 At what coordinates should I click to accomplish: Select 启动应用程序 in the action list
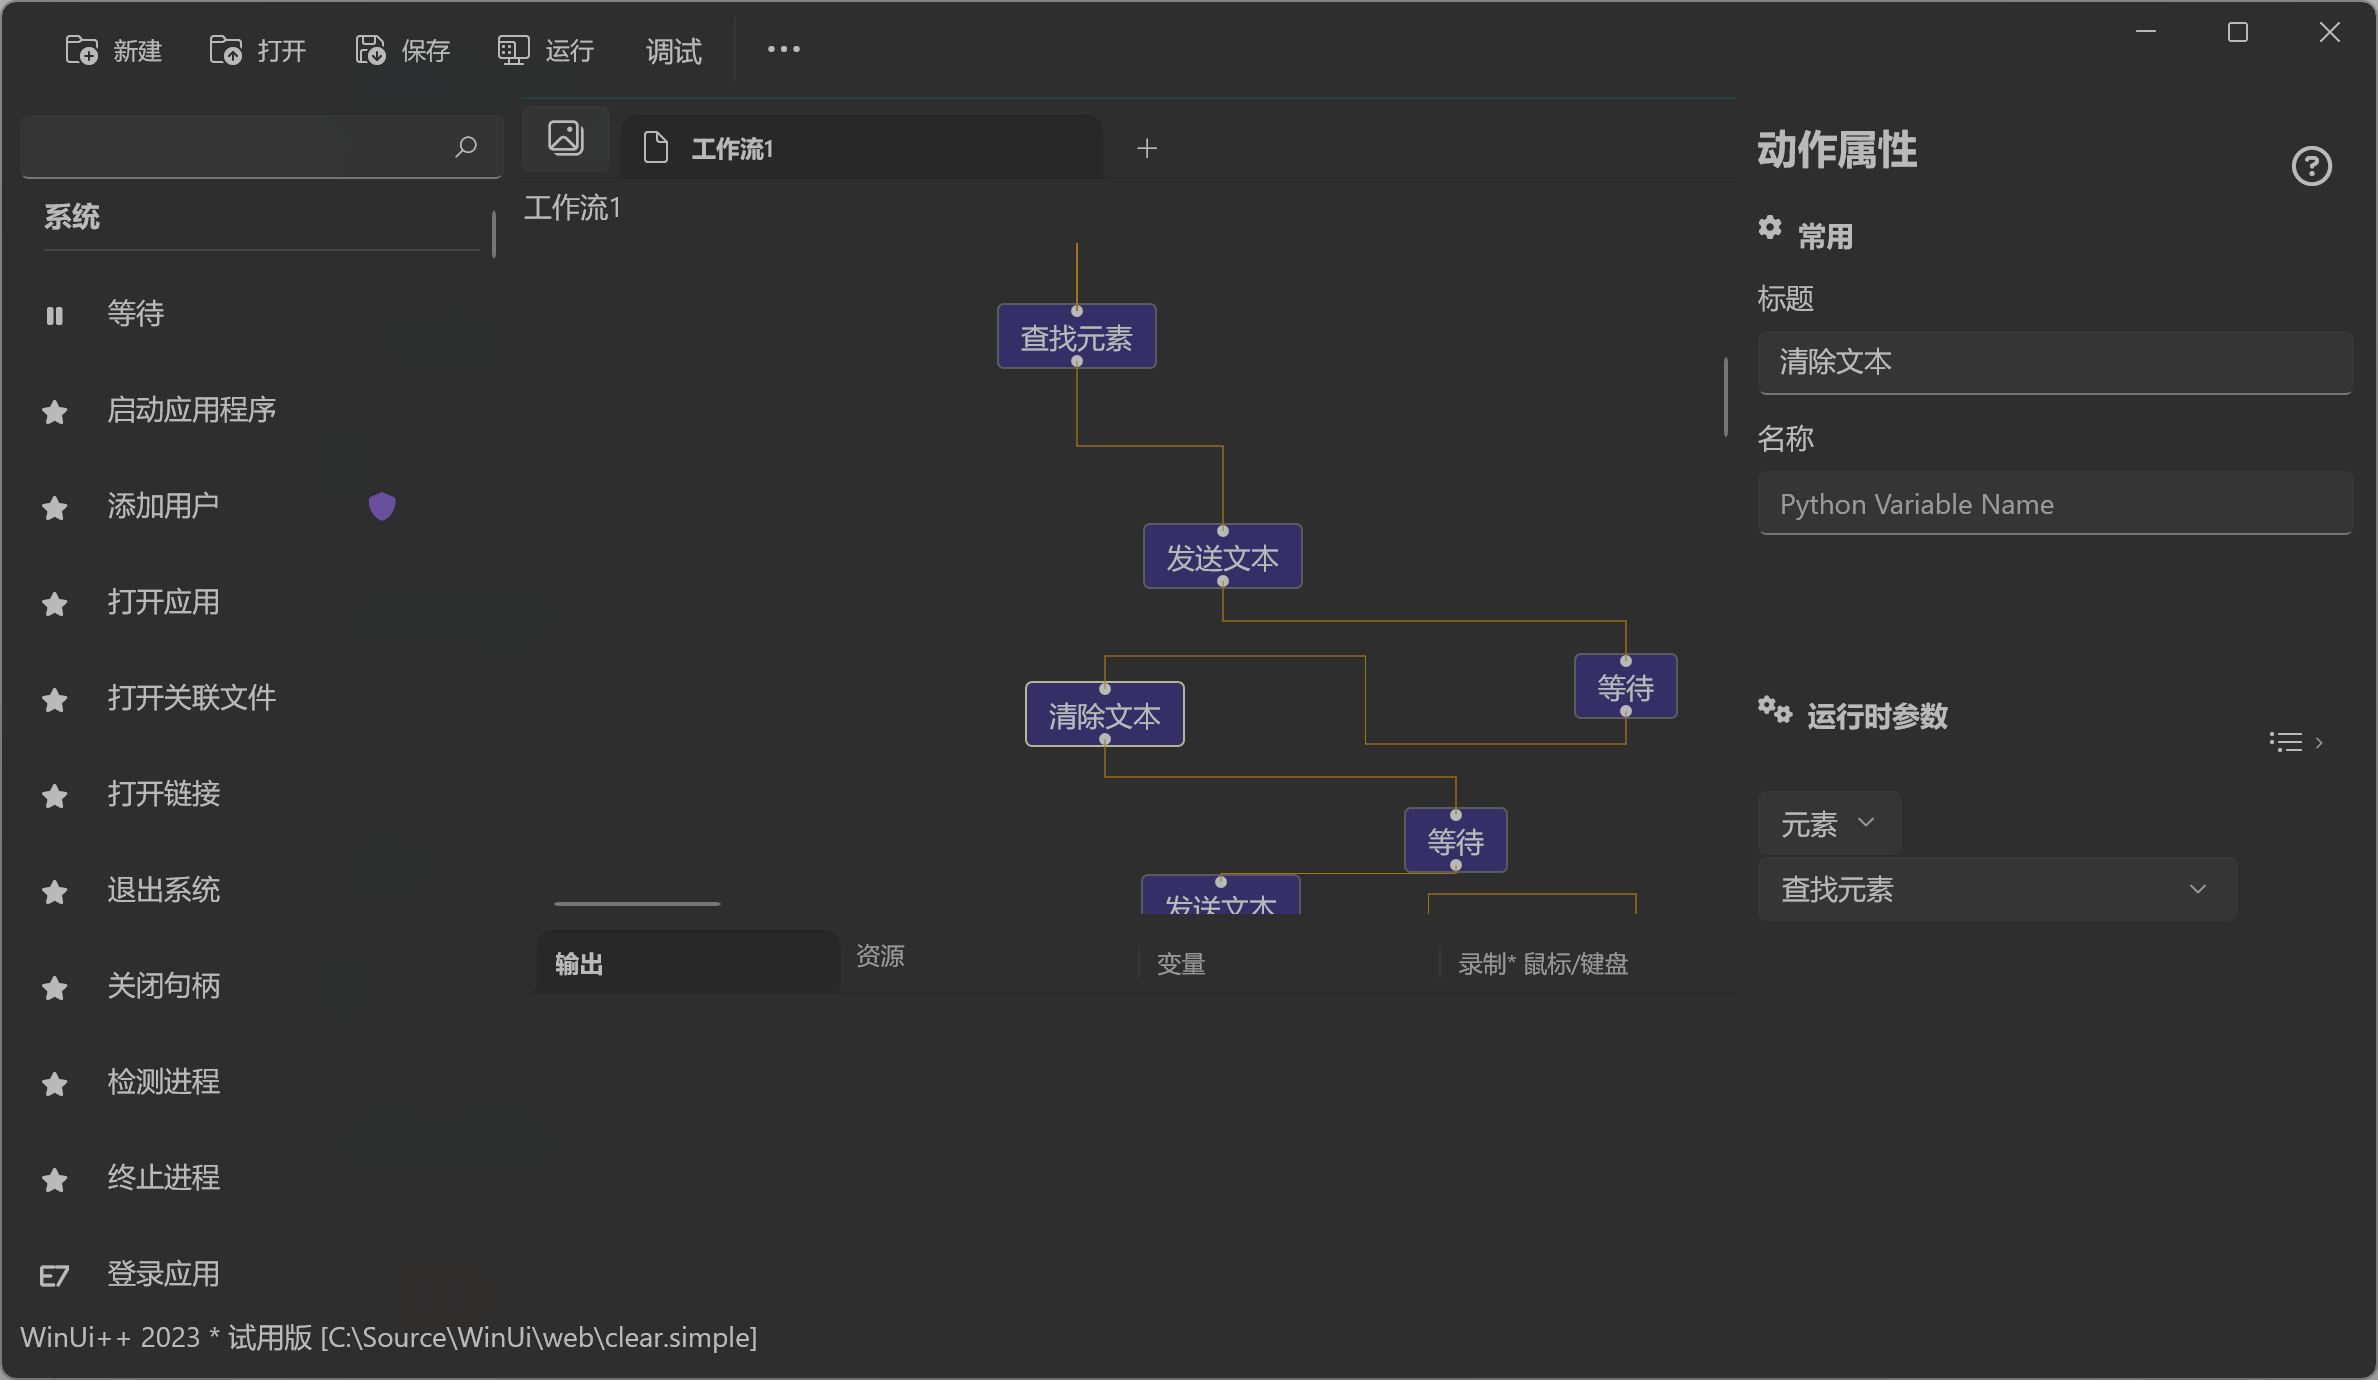[192, 410]
